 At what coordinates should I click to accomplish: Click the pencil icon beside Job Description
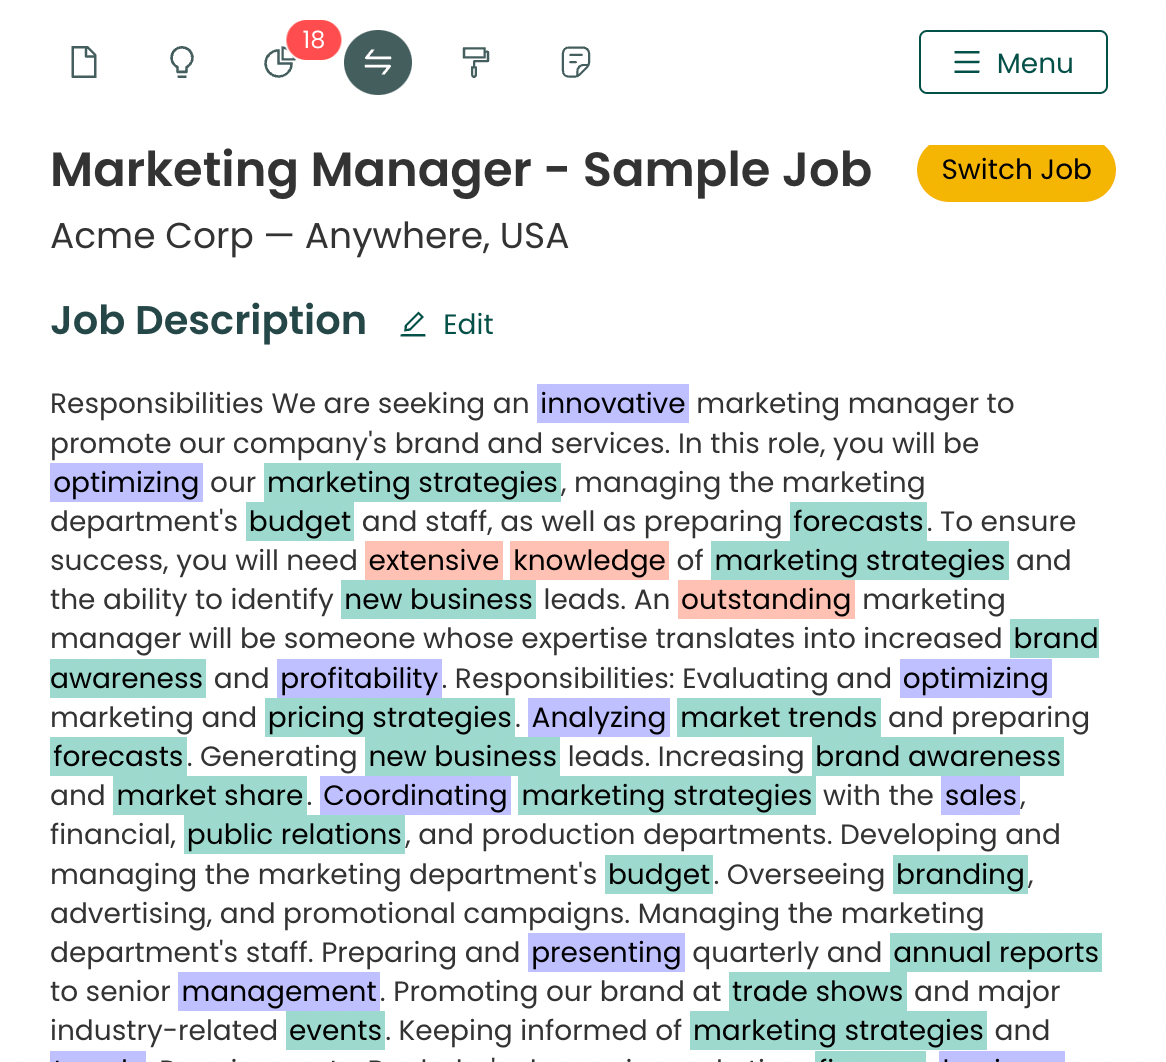[413, 324]
